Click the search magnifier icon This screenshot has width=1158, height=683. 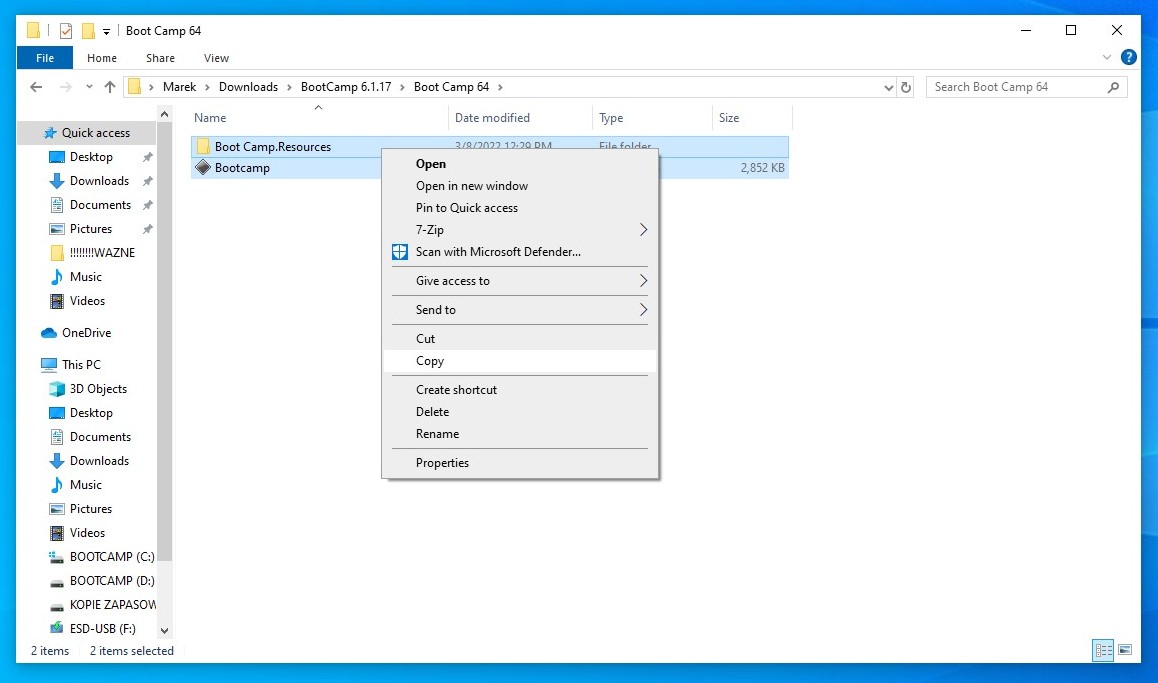tap(1113, 87)
